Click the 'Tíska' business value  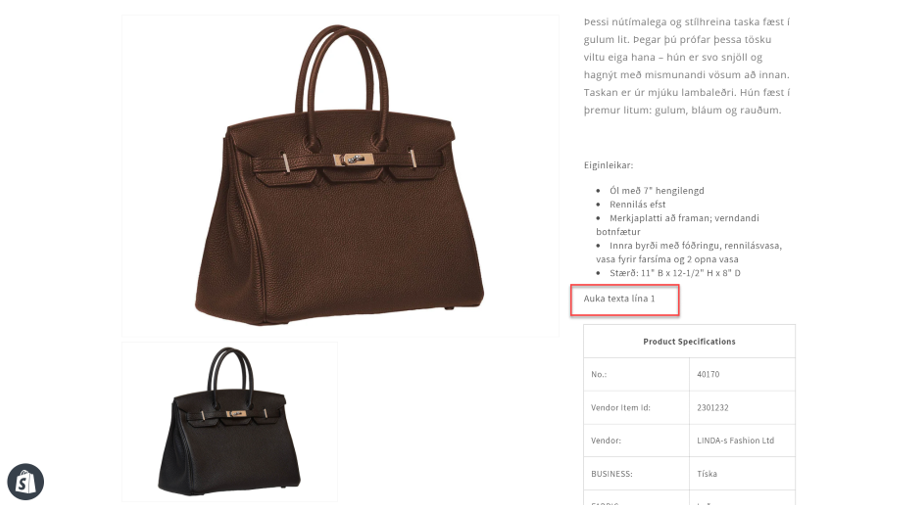[x=707, y=474]
